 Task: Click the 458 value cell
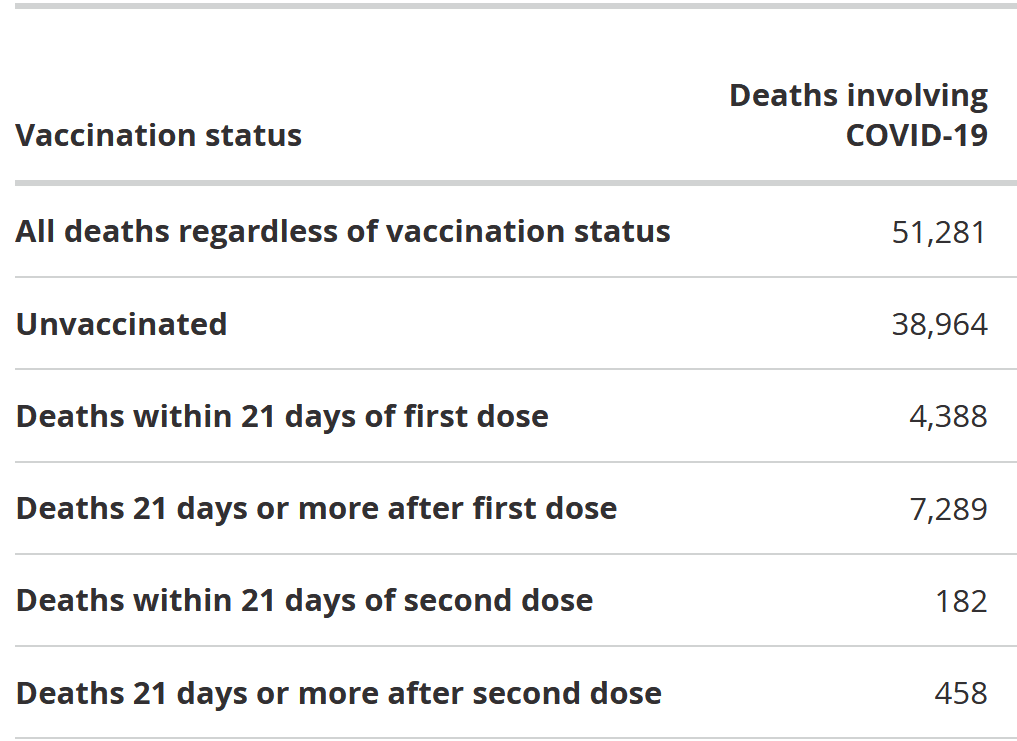961,694
